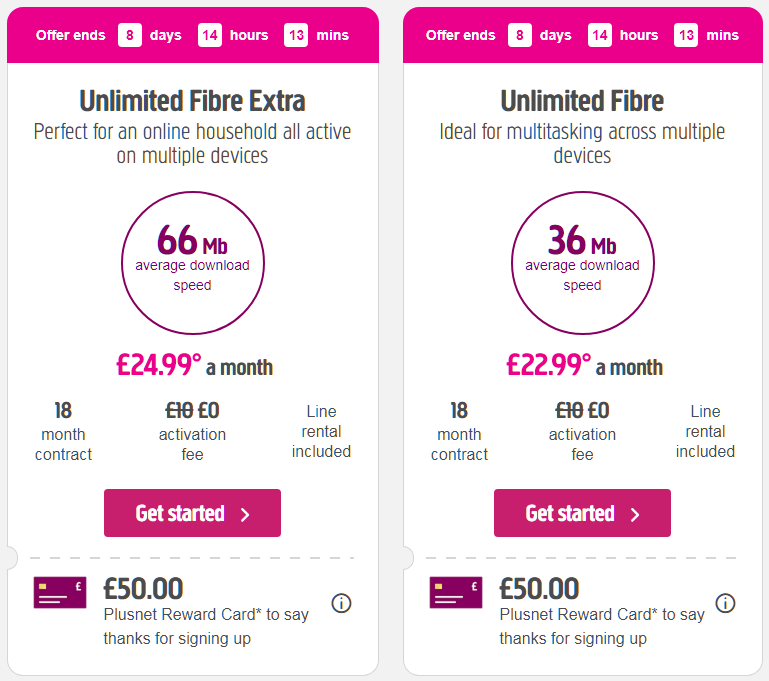Click the Unlimited Fibre plan heading
Viewport: 769px width, 681px height.
pos(582,101)
